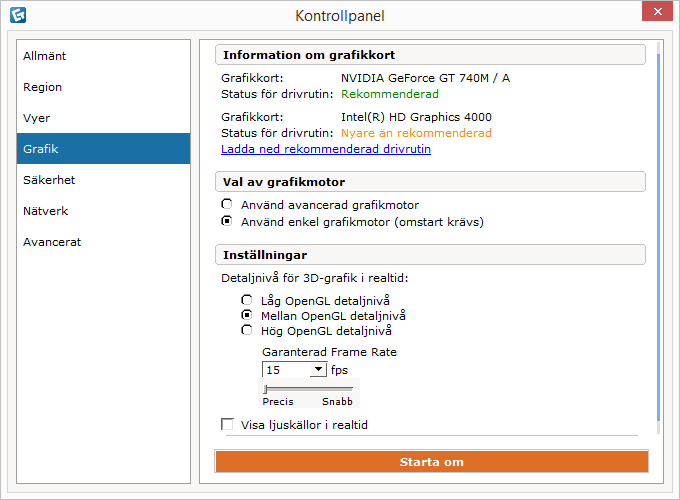This screenshot has width=680, height=500.
Task: Click the Precis–Snabb slider handle
Action: click(x=265, y=389)
